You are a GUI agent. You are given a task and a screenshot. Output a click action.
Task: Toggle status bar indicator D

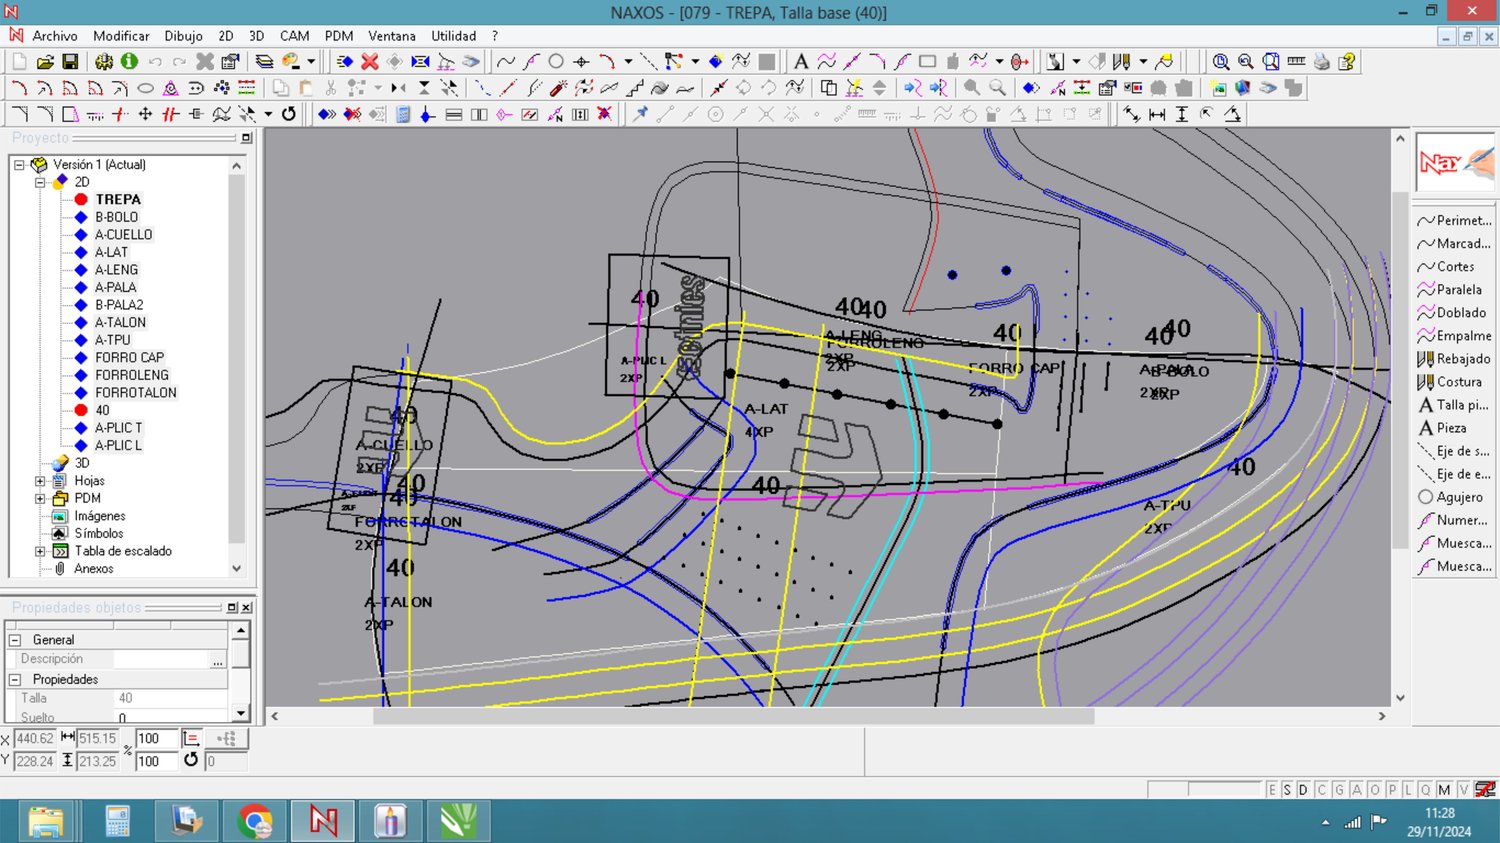pos(1303,790)
